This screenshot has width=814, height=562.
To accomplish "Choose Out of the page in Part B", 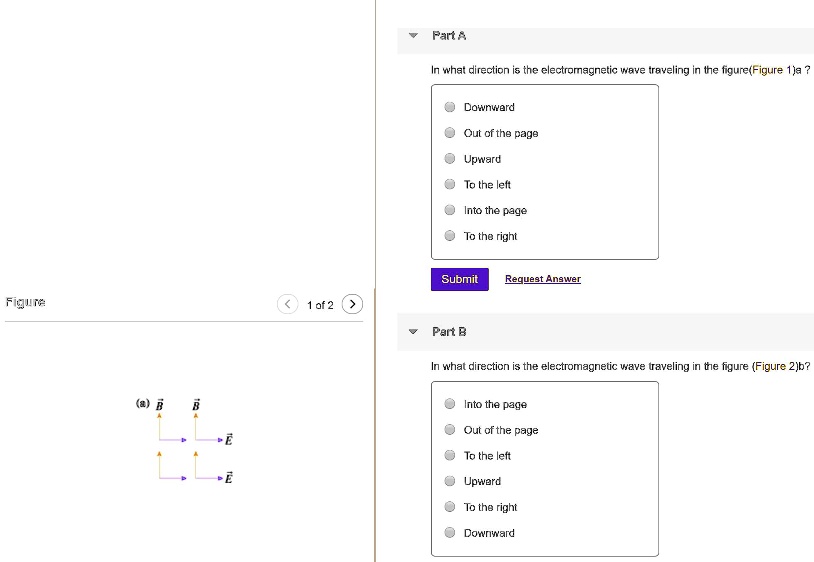I will click(x=450, y=431).
